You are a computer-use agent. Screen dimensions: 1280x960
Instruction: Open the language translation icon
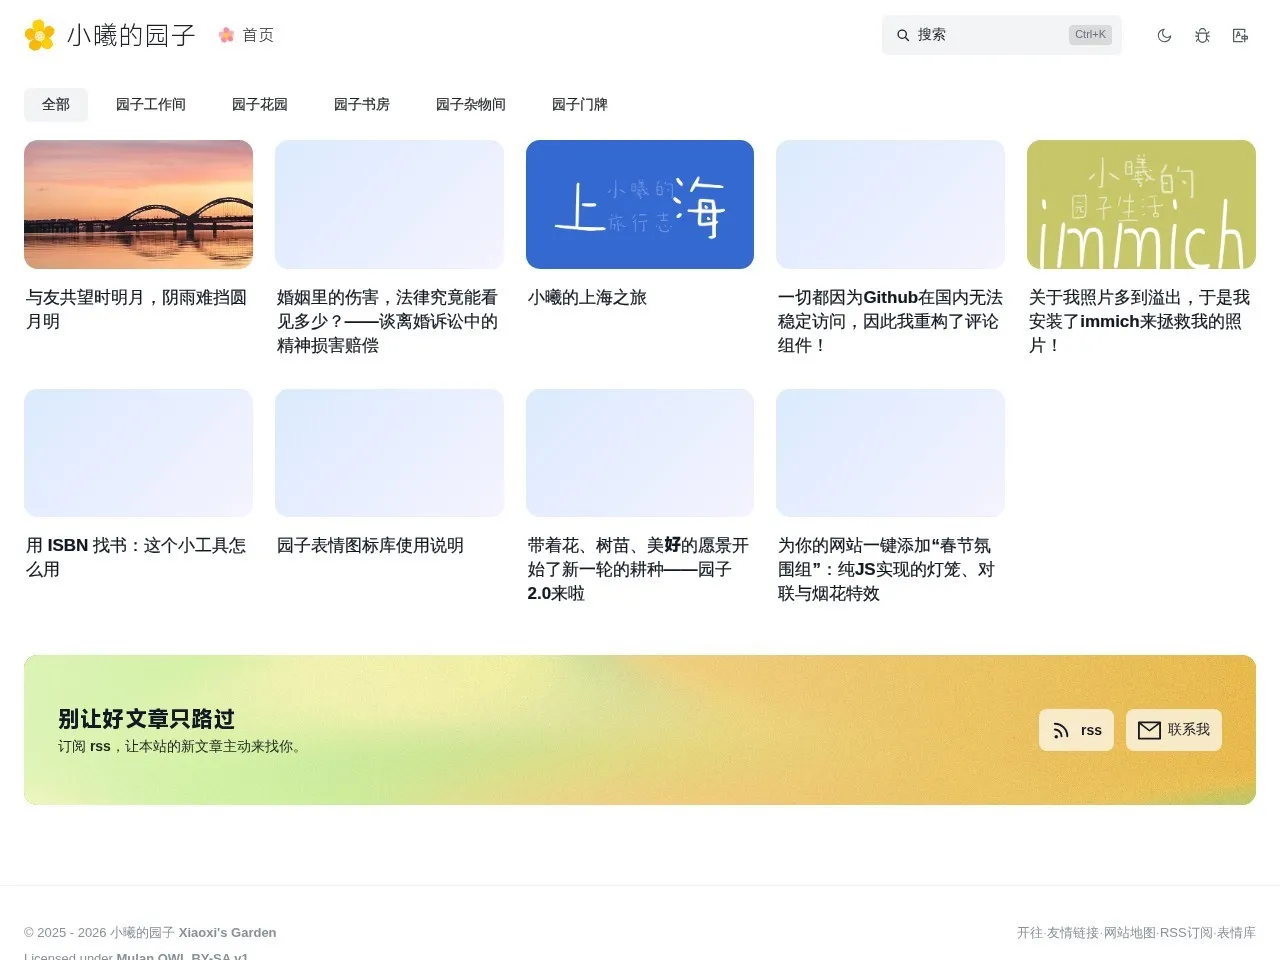point(1240,35)
